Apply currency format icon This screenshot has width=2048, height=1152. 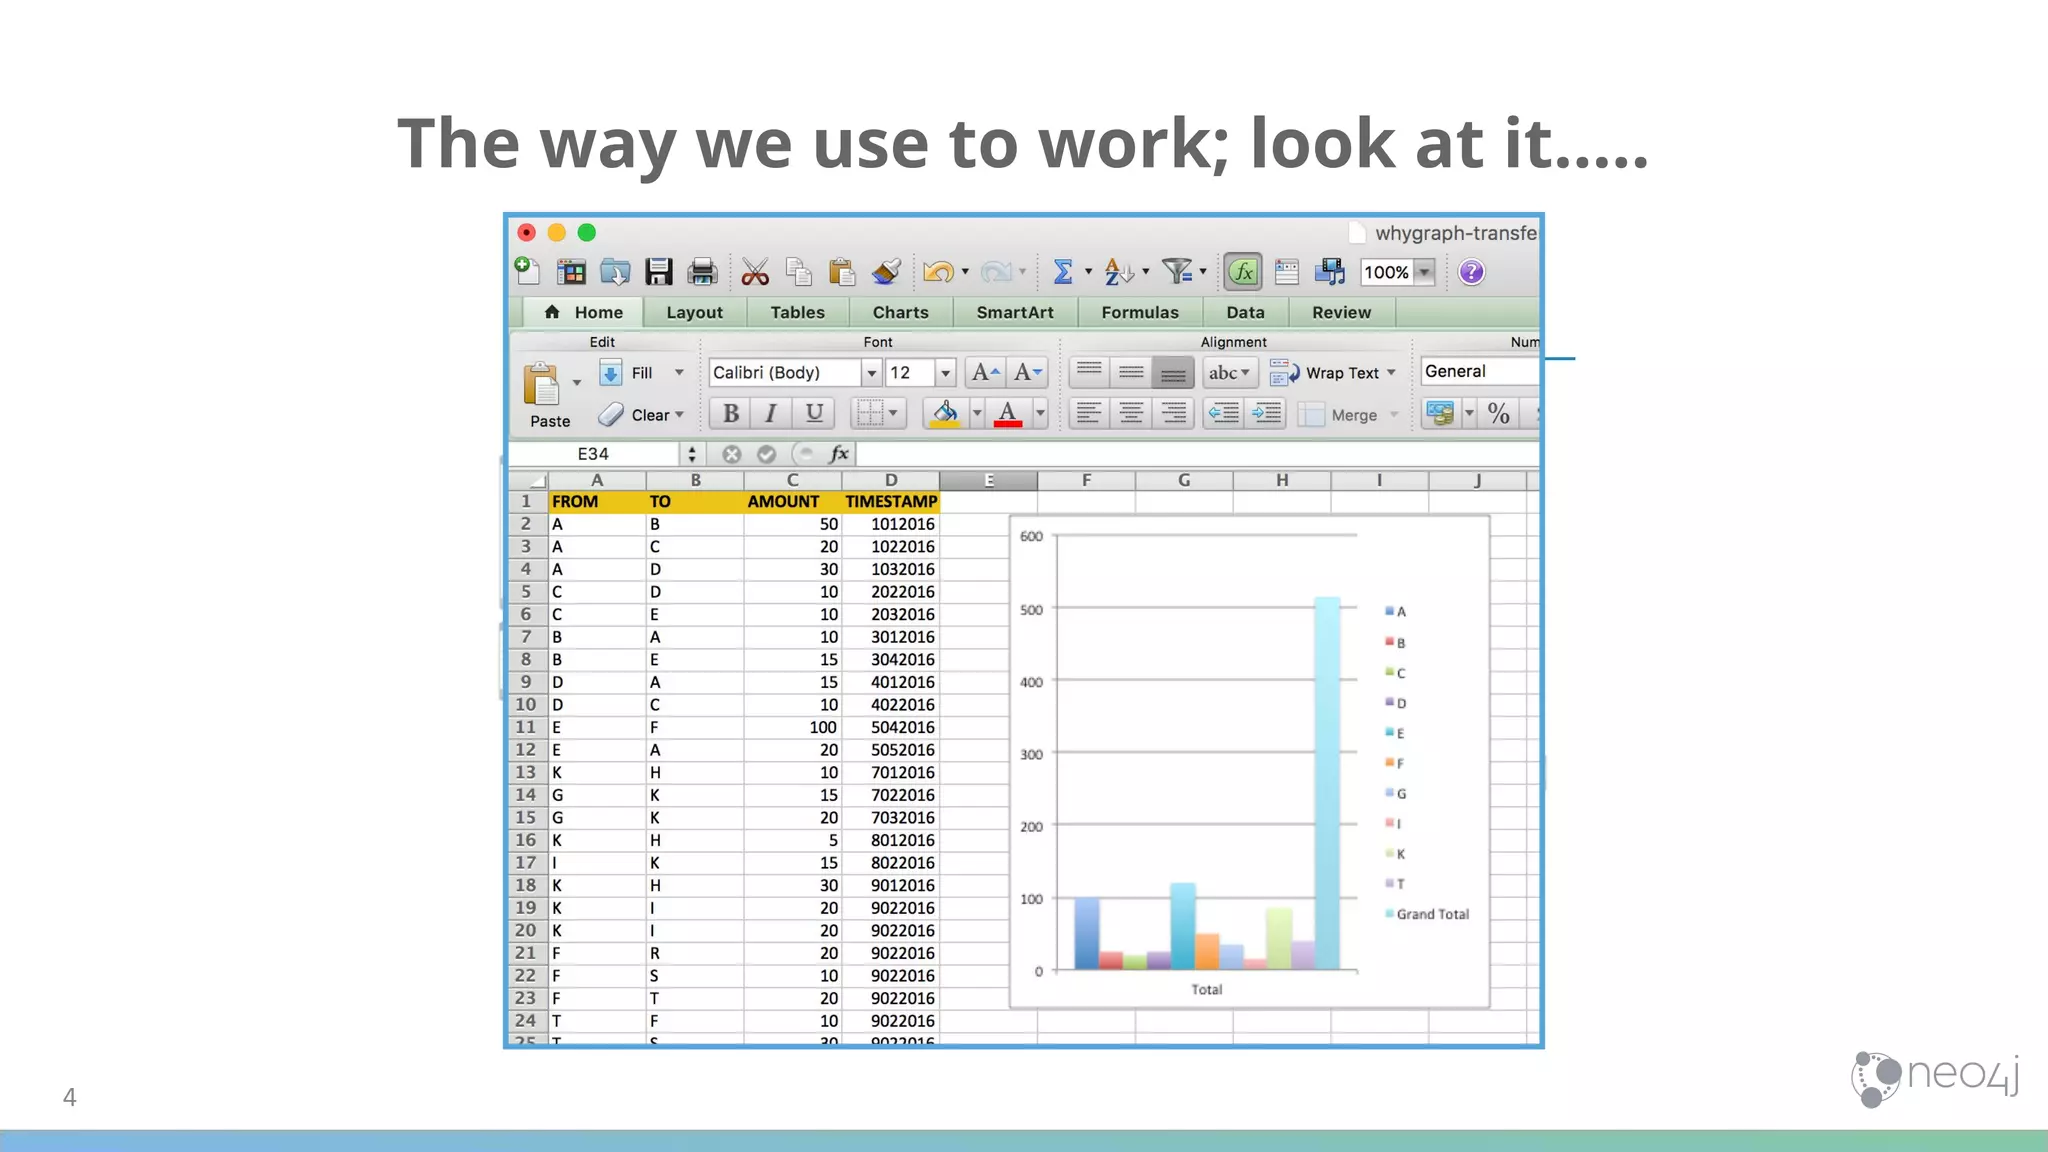point(1440,413)
